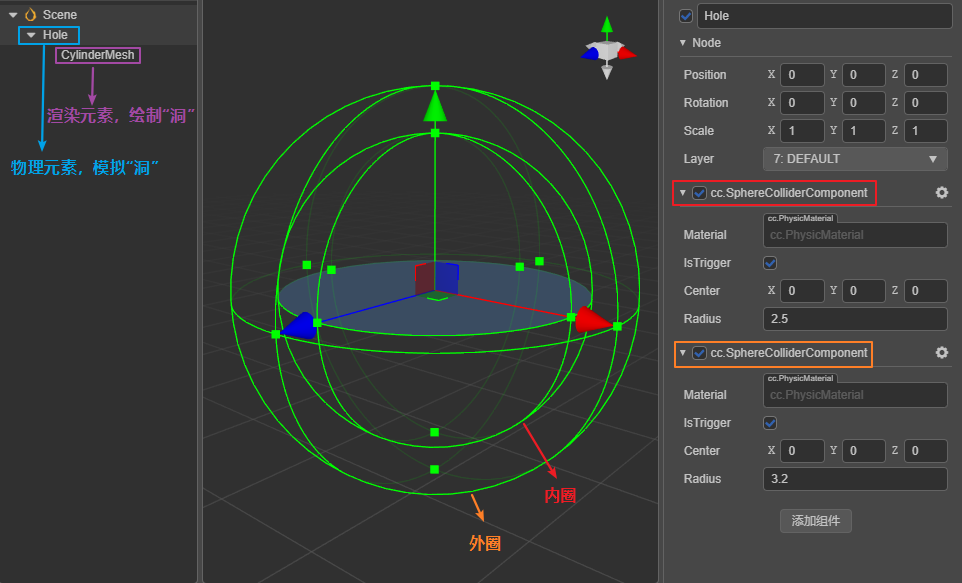Click the Scale Z input field
Viewport: 962px width, 583px height.
tap(926, 131)
